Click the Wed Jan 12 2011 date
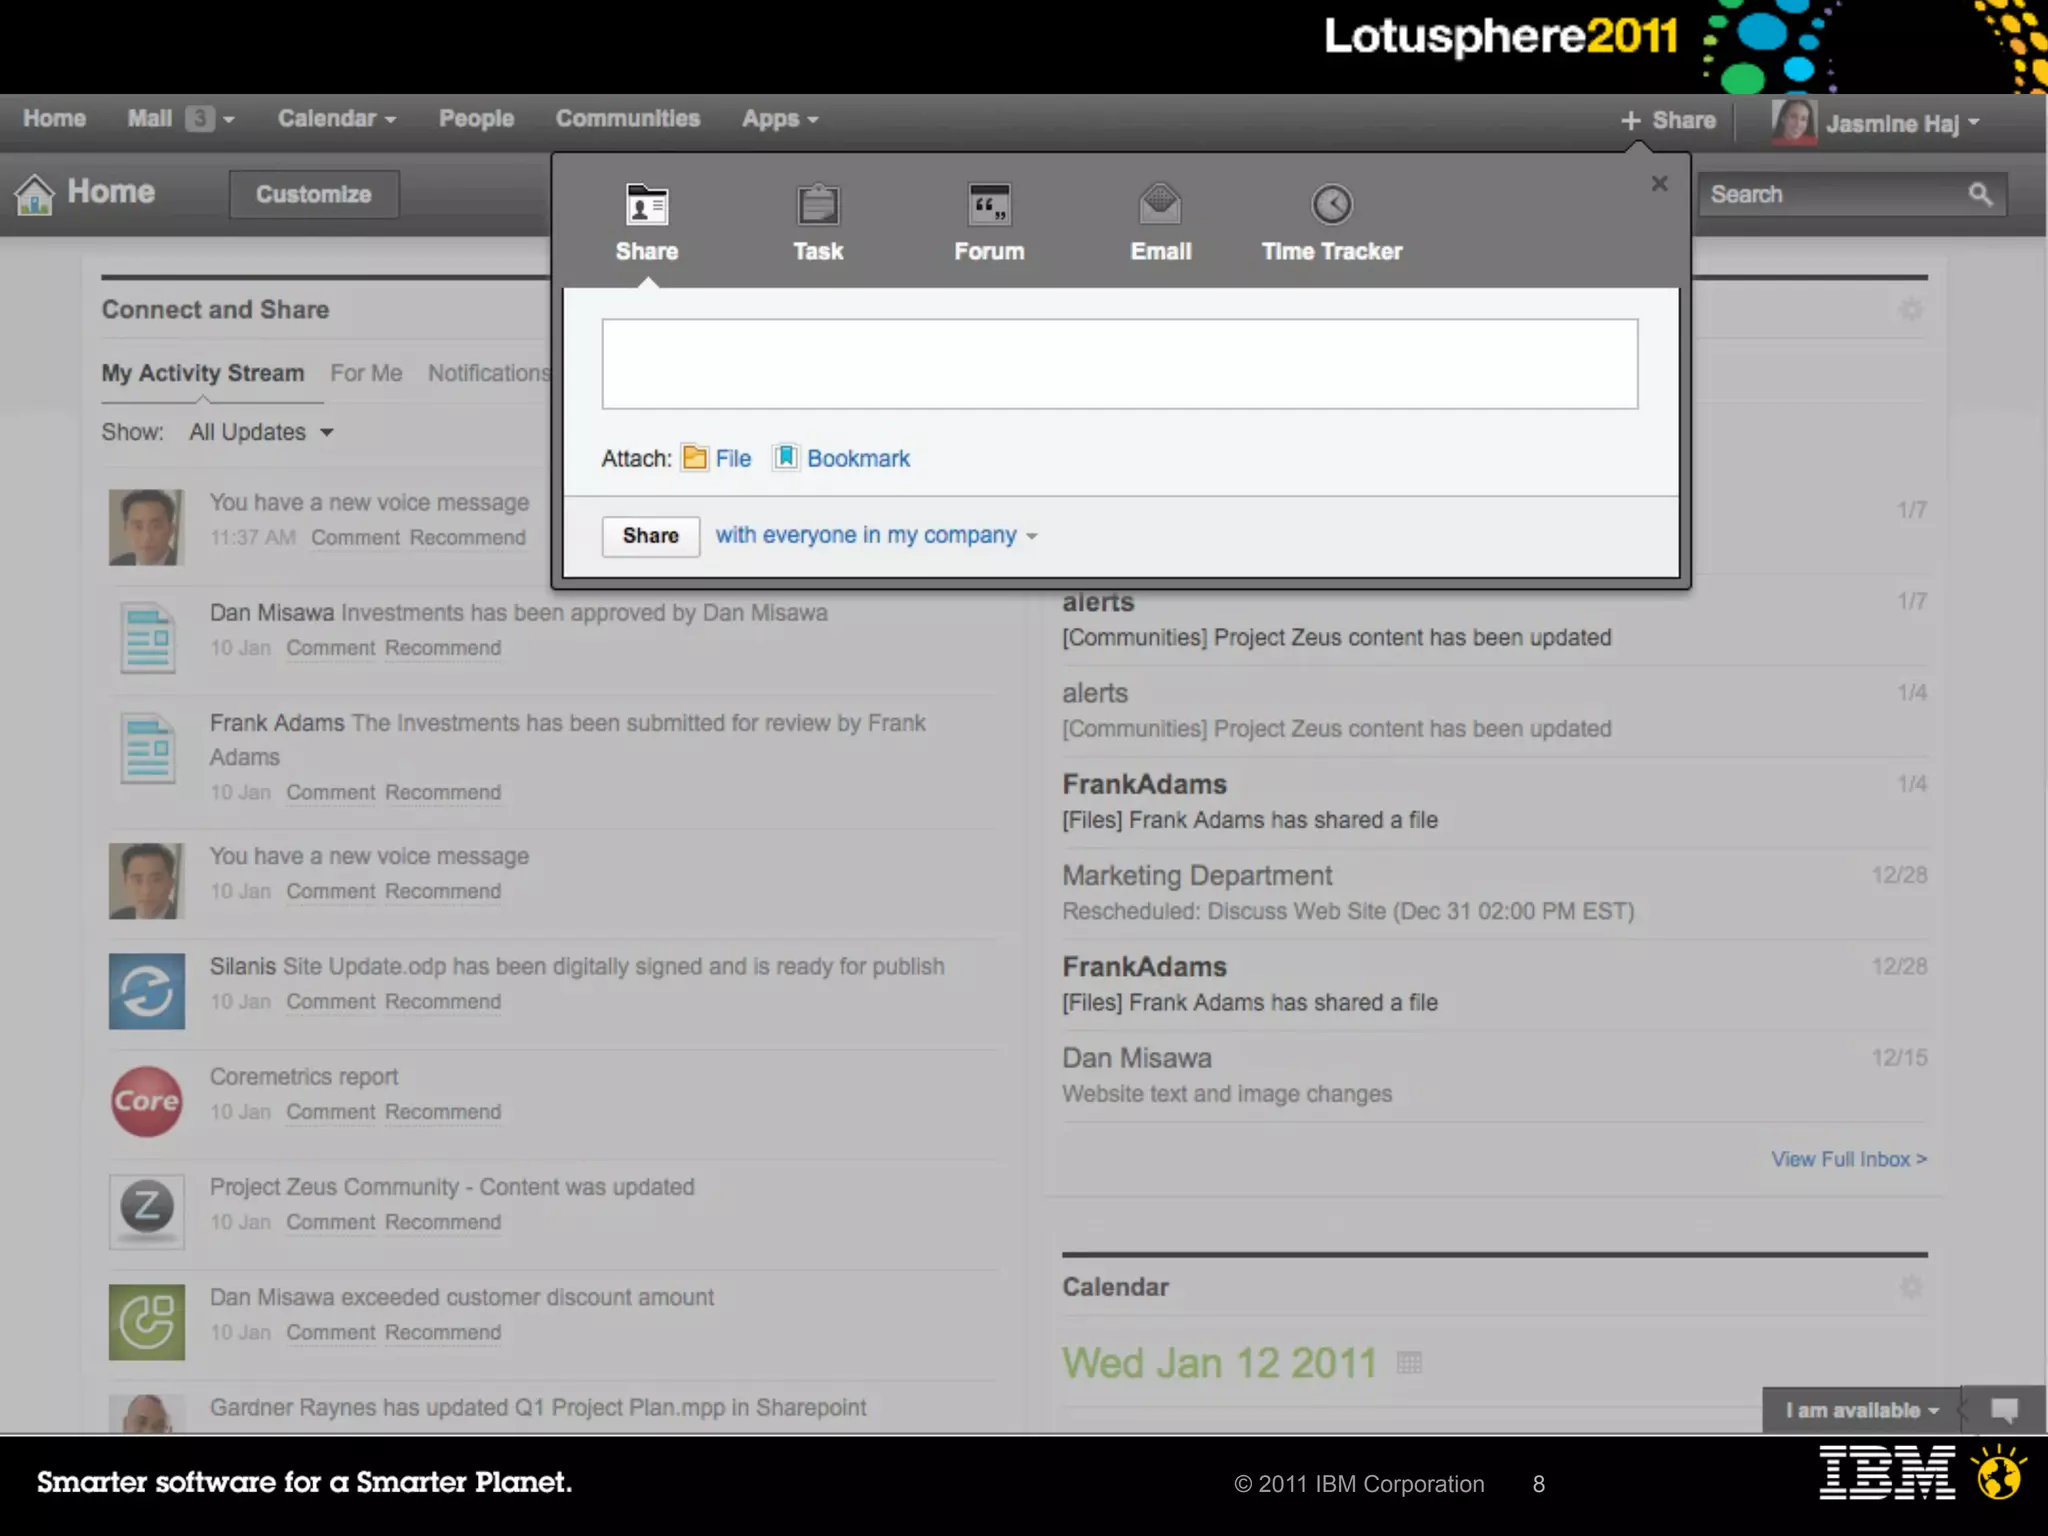 1219,1363
